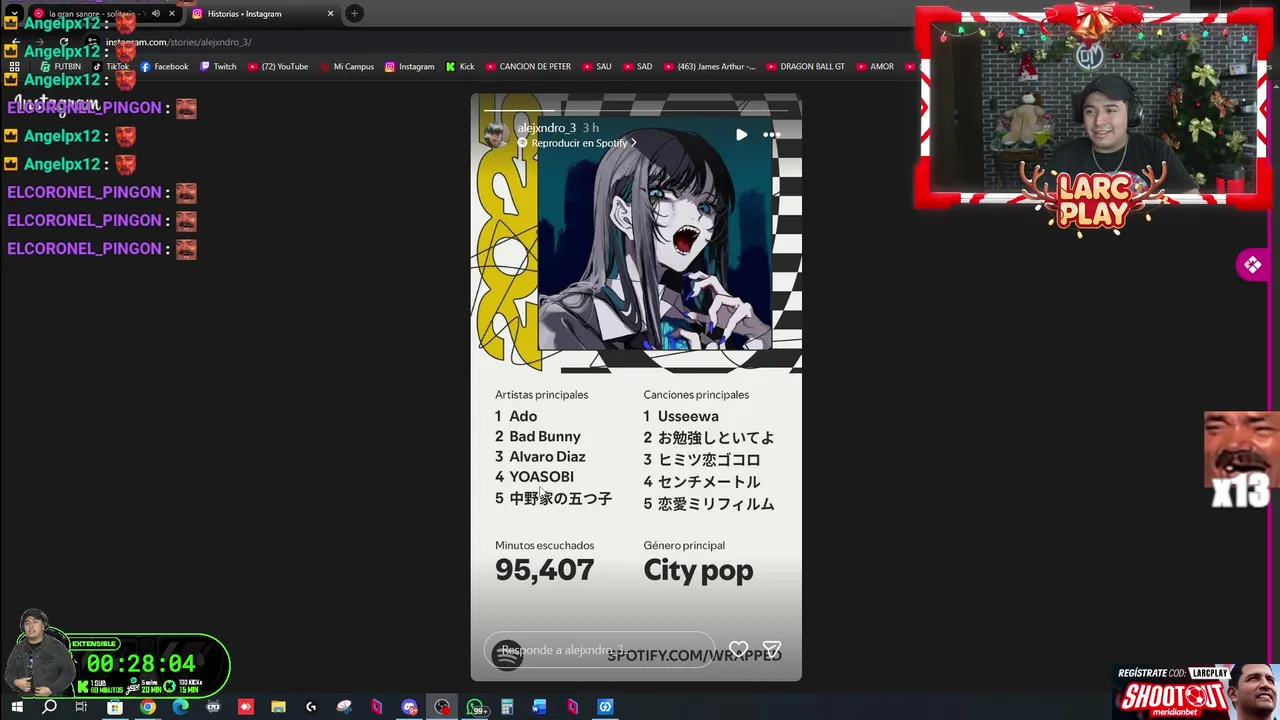Open the Instagram bookmark
Image resolution: width=1280 pixels, height=720 pixels.
(410, 67)
